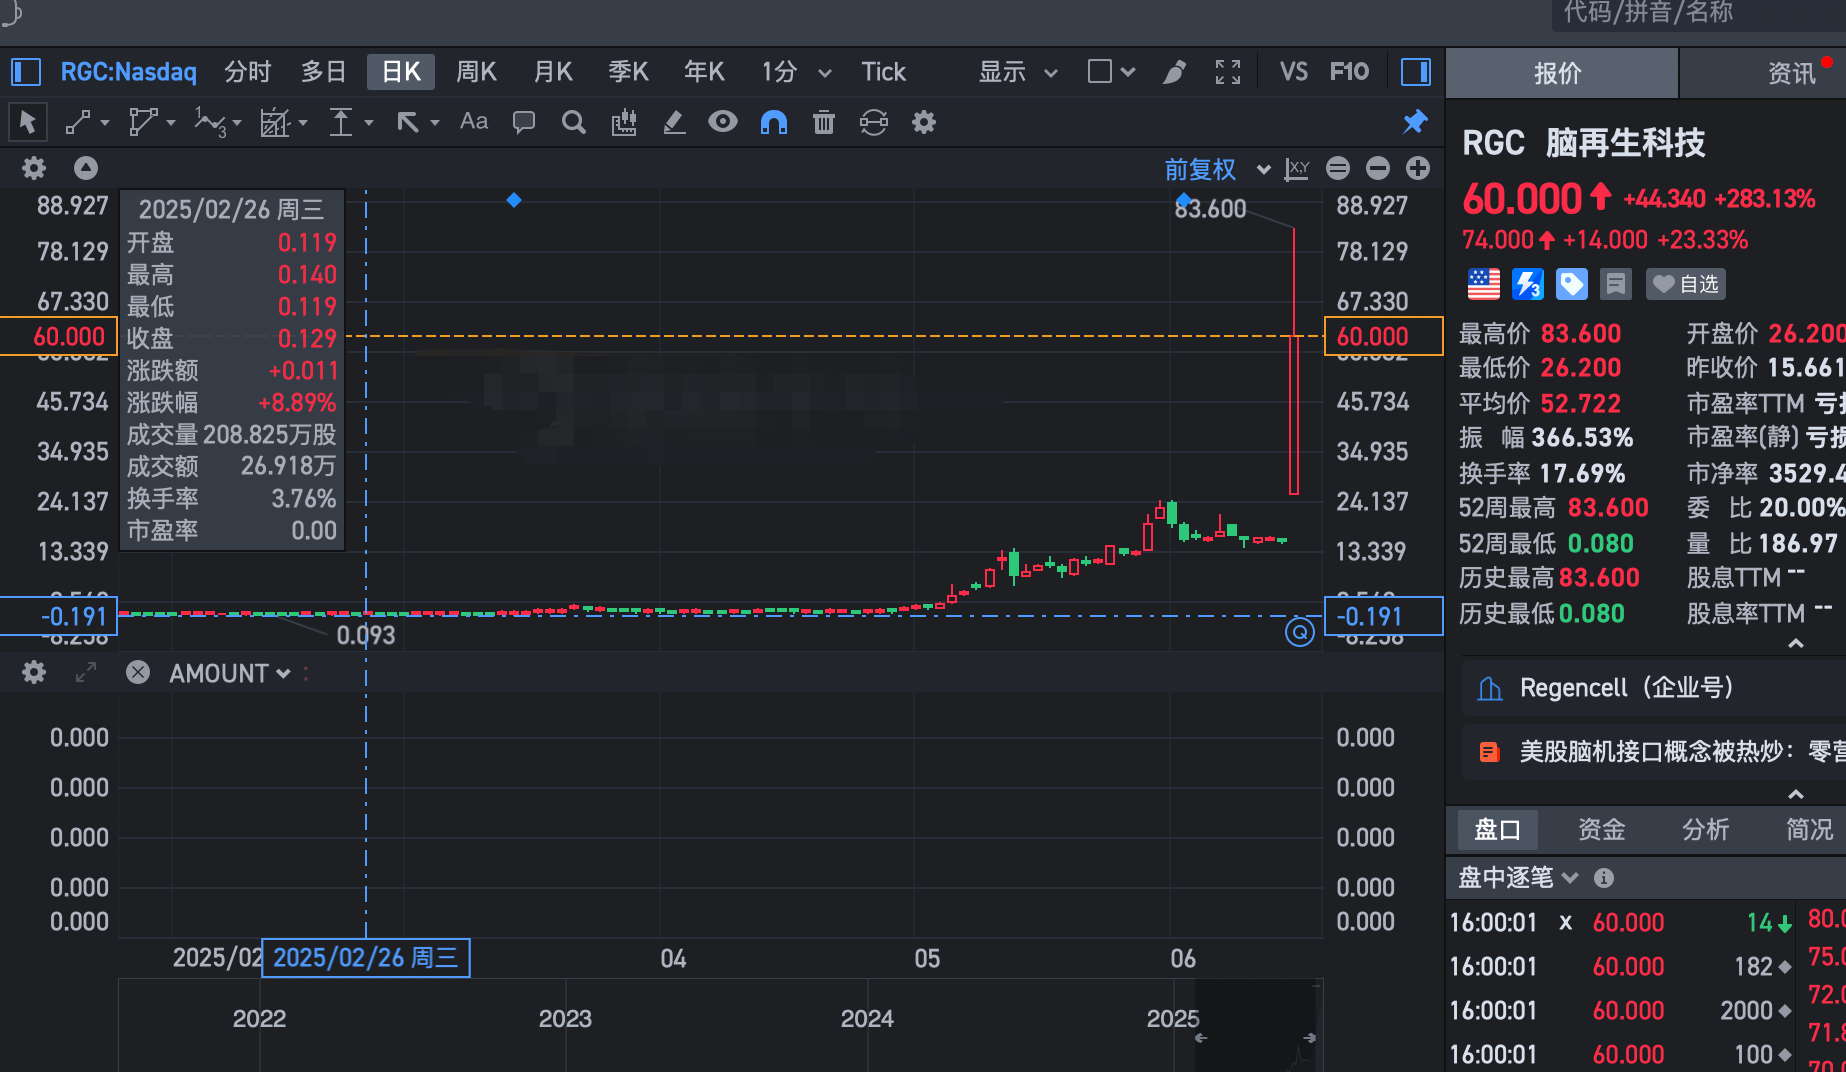Screen dimensions: 1846x1072
Task: Click the blue tag icon
Action: tap(1572, 284)
